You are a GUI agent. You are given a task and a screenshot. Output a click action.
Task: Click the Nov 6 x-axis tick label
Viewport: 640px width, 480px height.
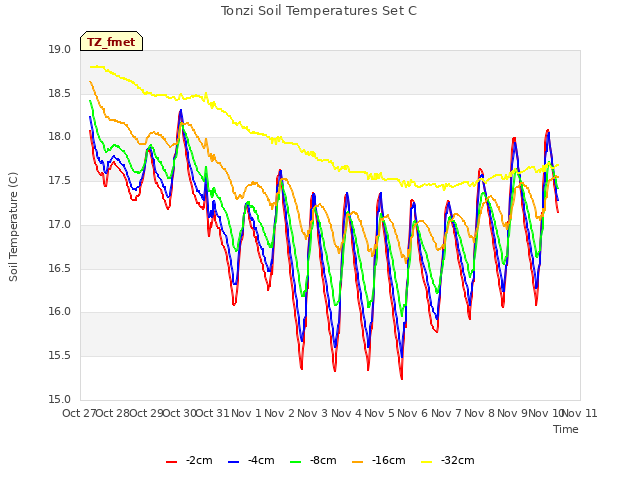(x=413, y=413)
